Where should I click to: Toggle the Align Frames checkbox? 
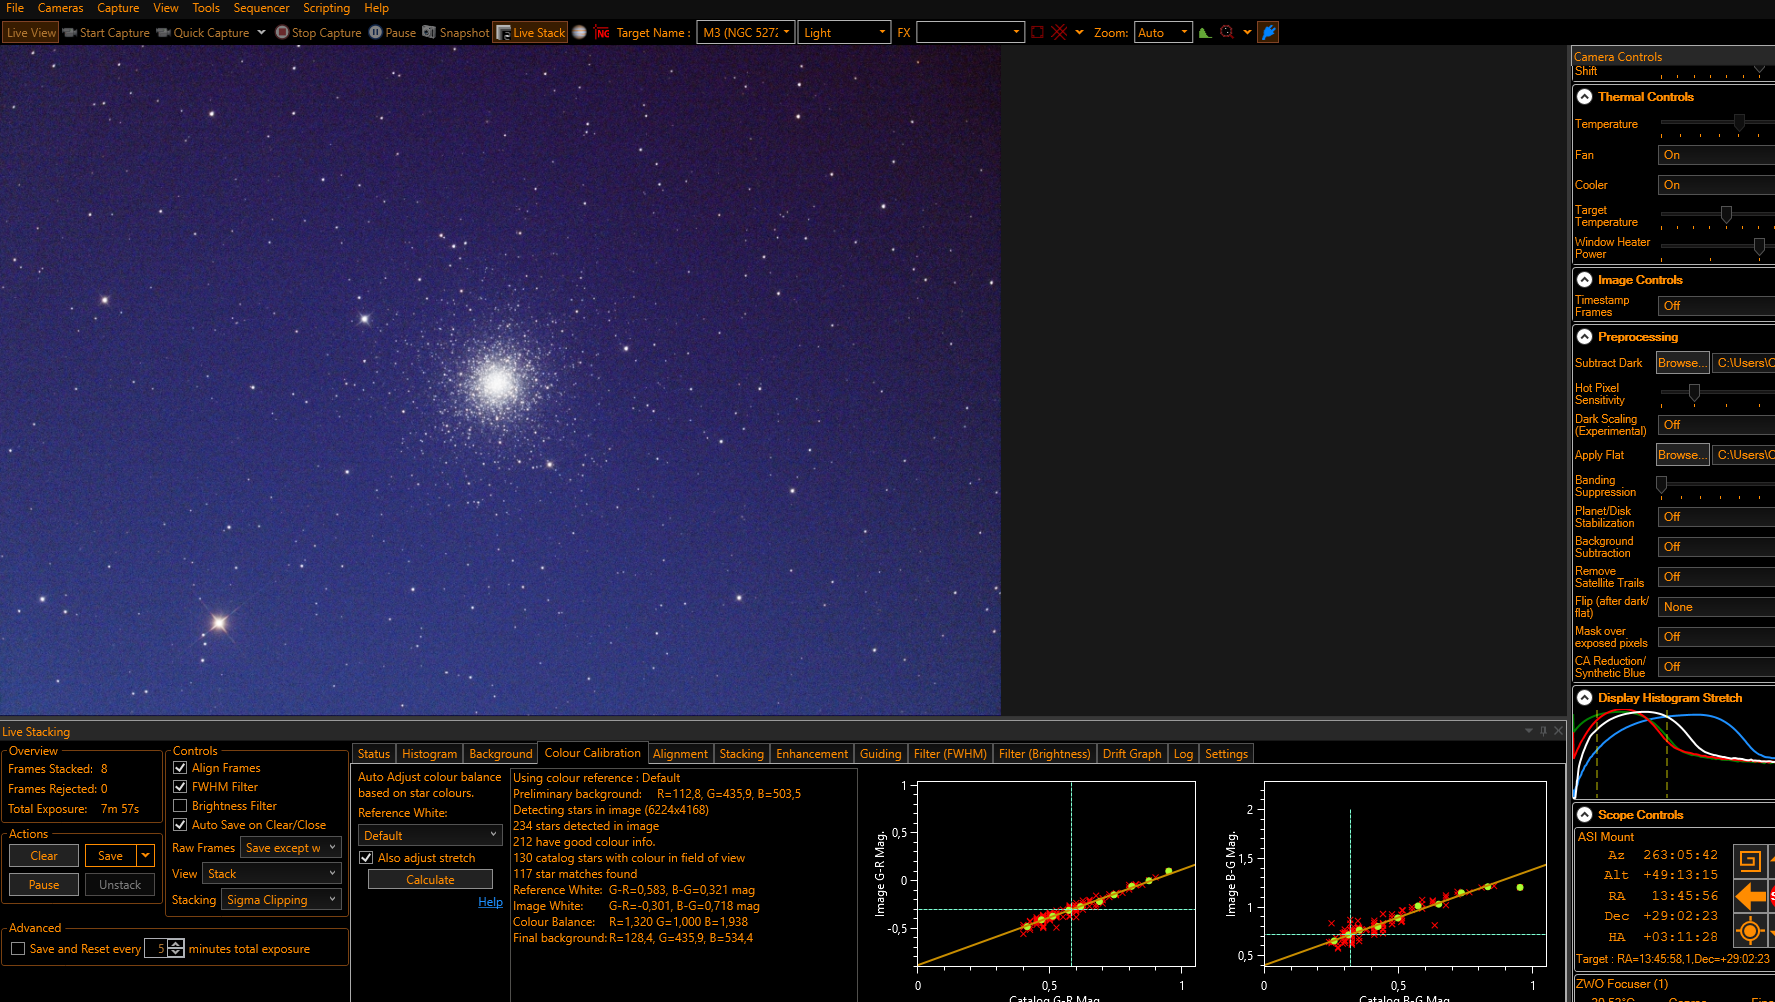click(x=180, y=768)
